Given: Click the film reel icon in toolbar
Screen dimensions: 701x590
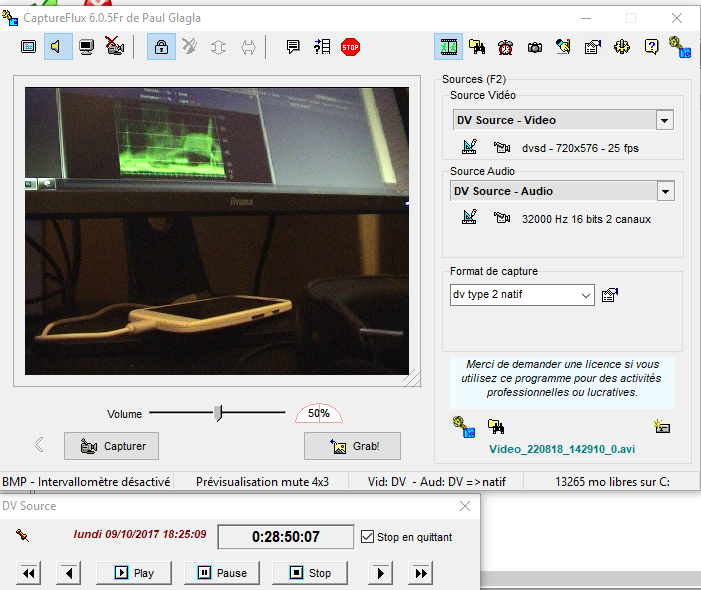Looking at the screenshot, I should pos(680,46).
